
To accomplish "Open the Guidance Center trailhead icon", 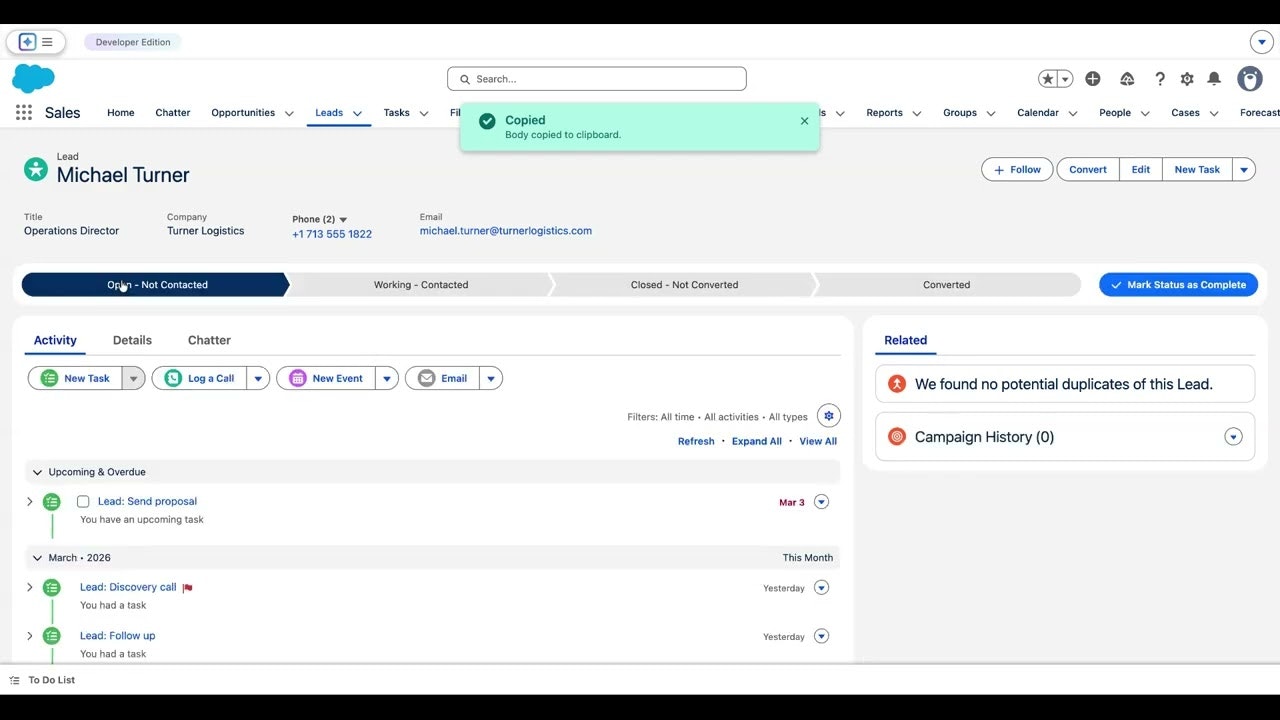I will (x=1127, y=78).
